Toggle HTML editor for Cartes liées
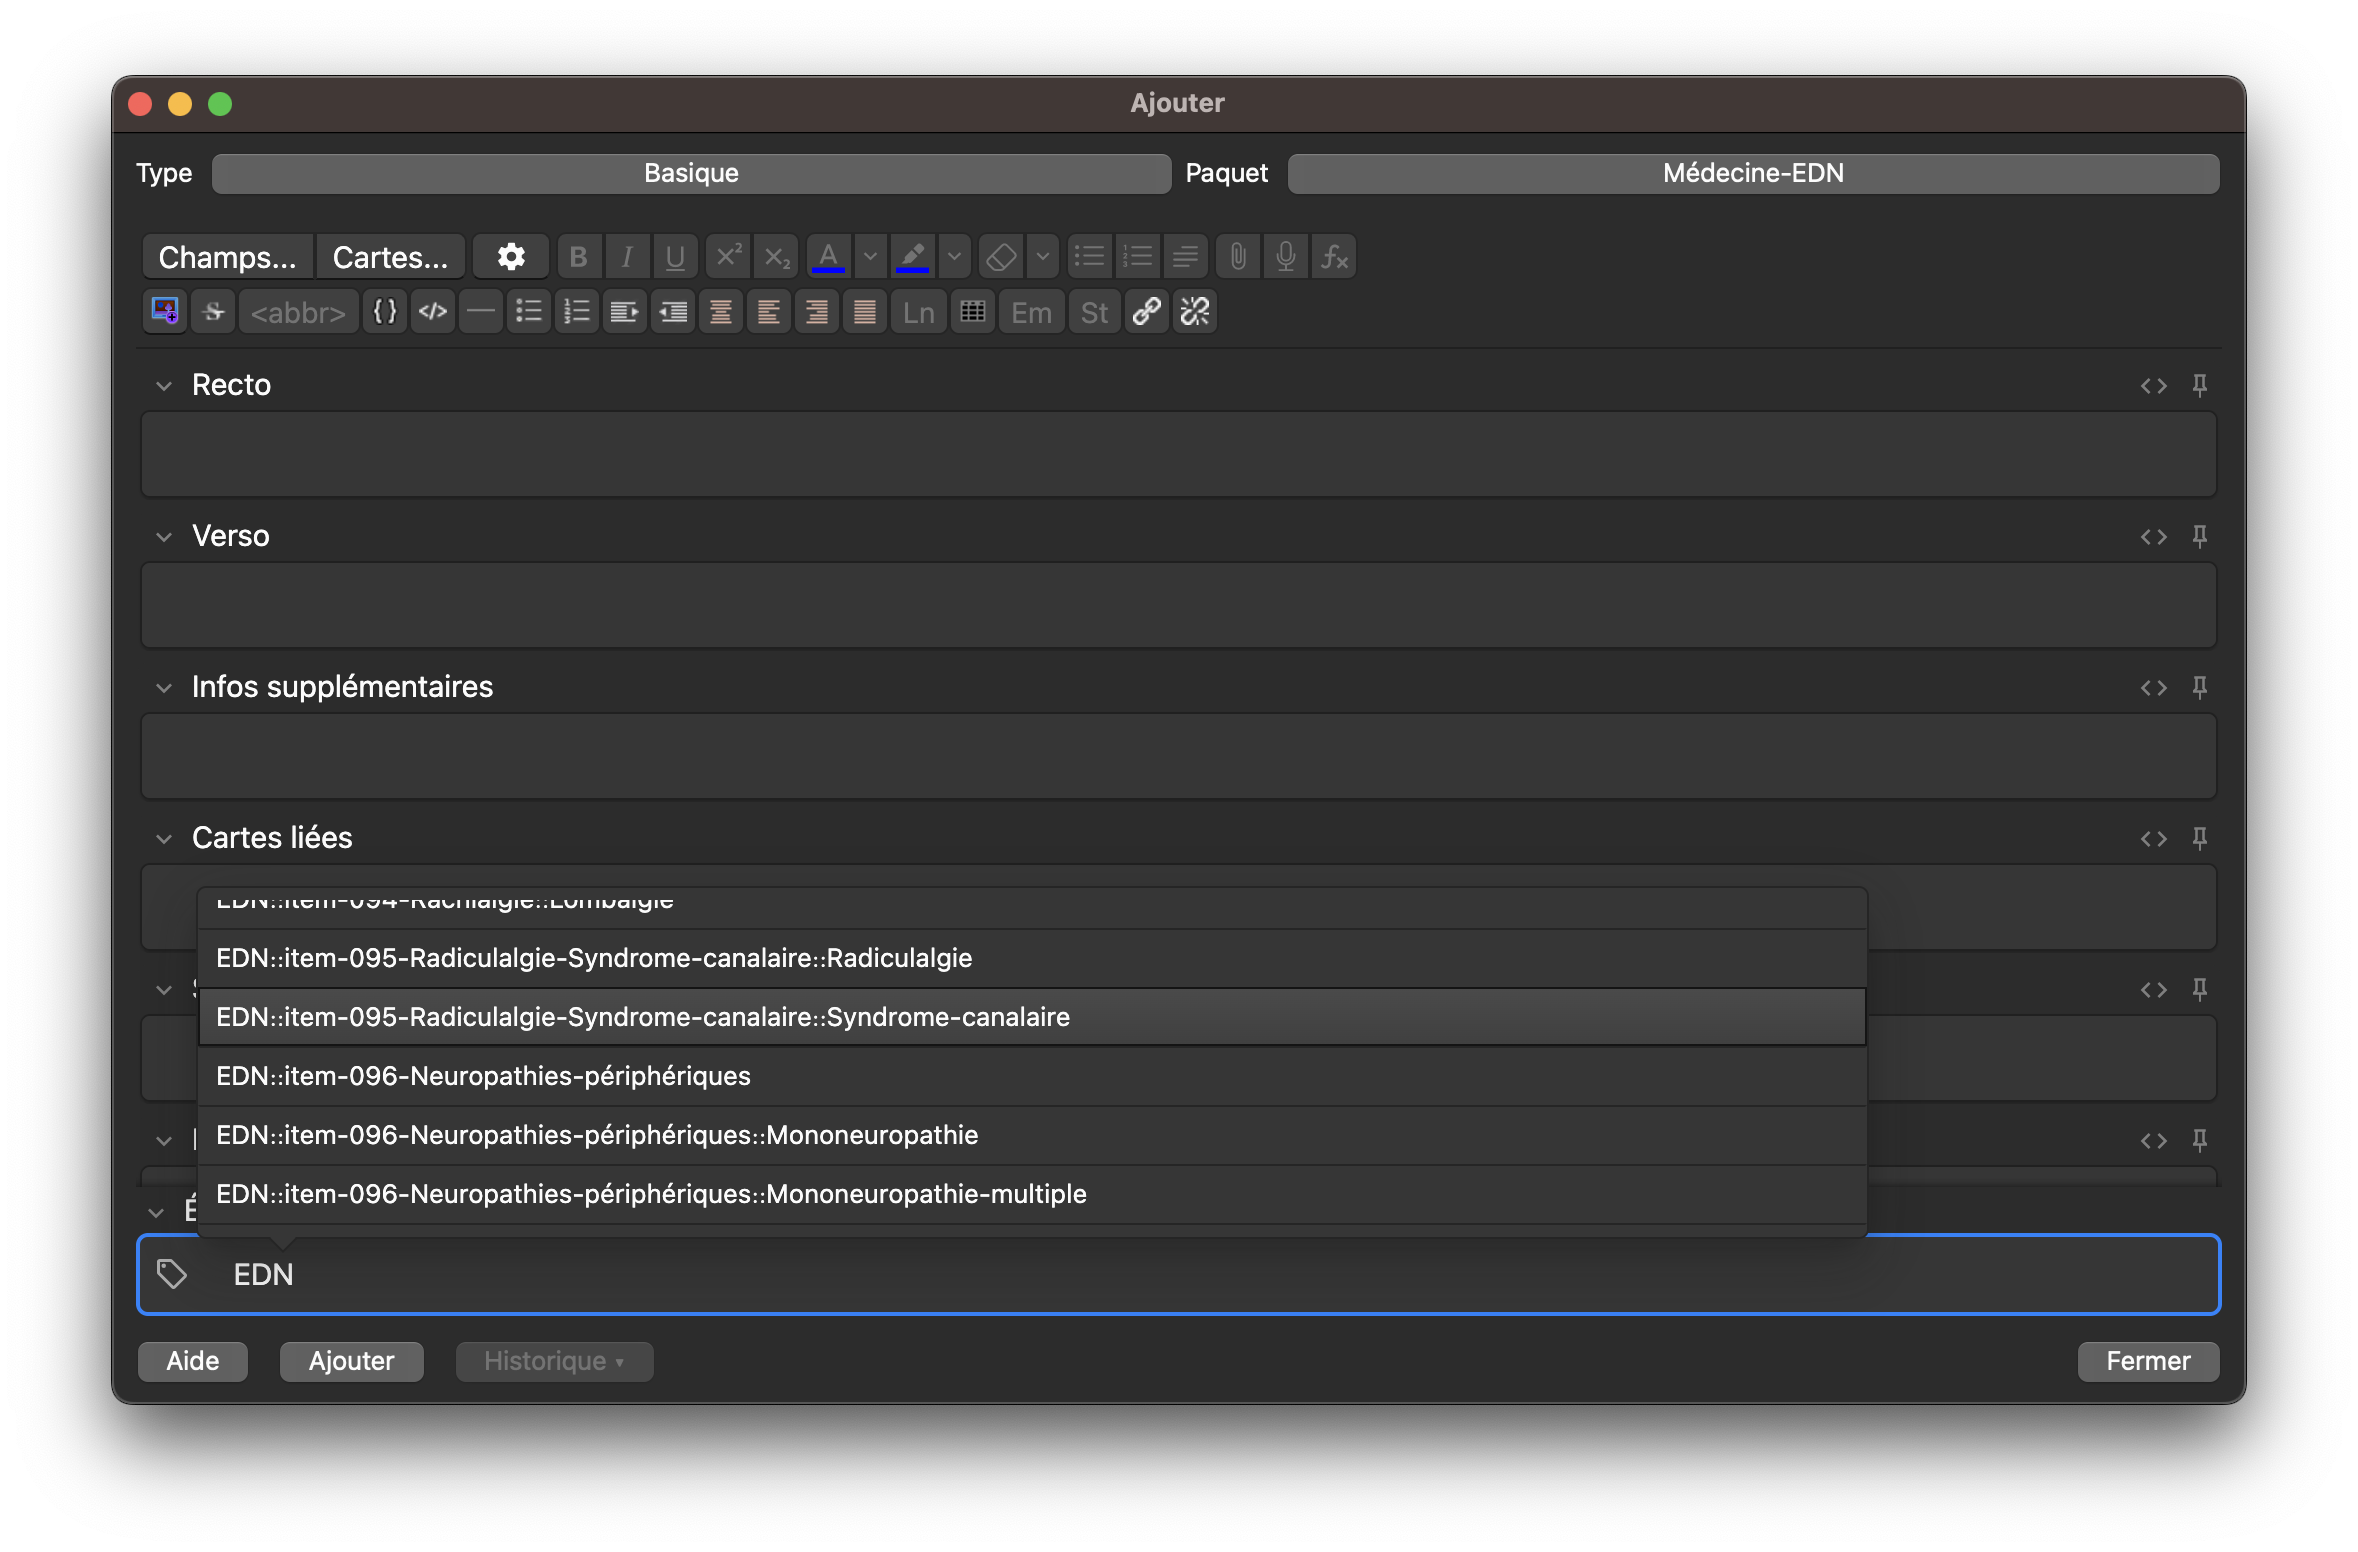The height and width of the screenshot is (1552, 2358). tap(2153, 839)
